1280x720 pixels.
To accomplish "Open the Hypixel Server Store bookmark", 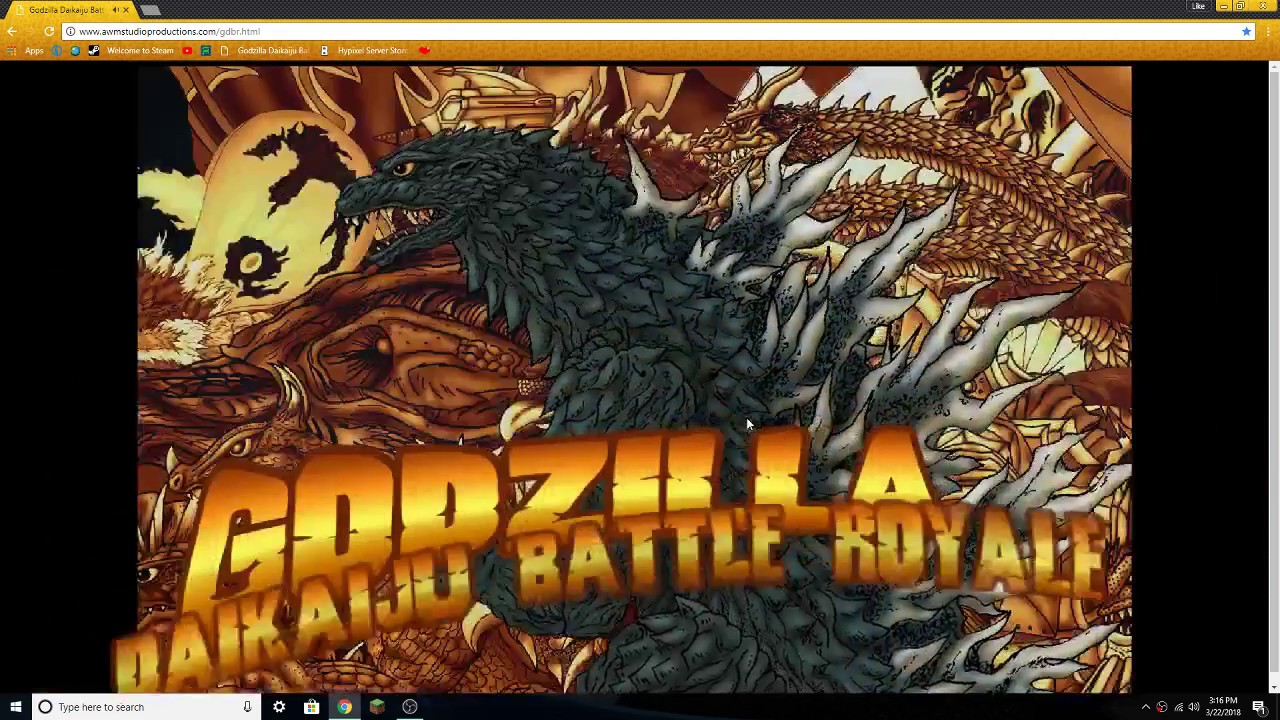I will [x=364, y=50].
